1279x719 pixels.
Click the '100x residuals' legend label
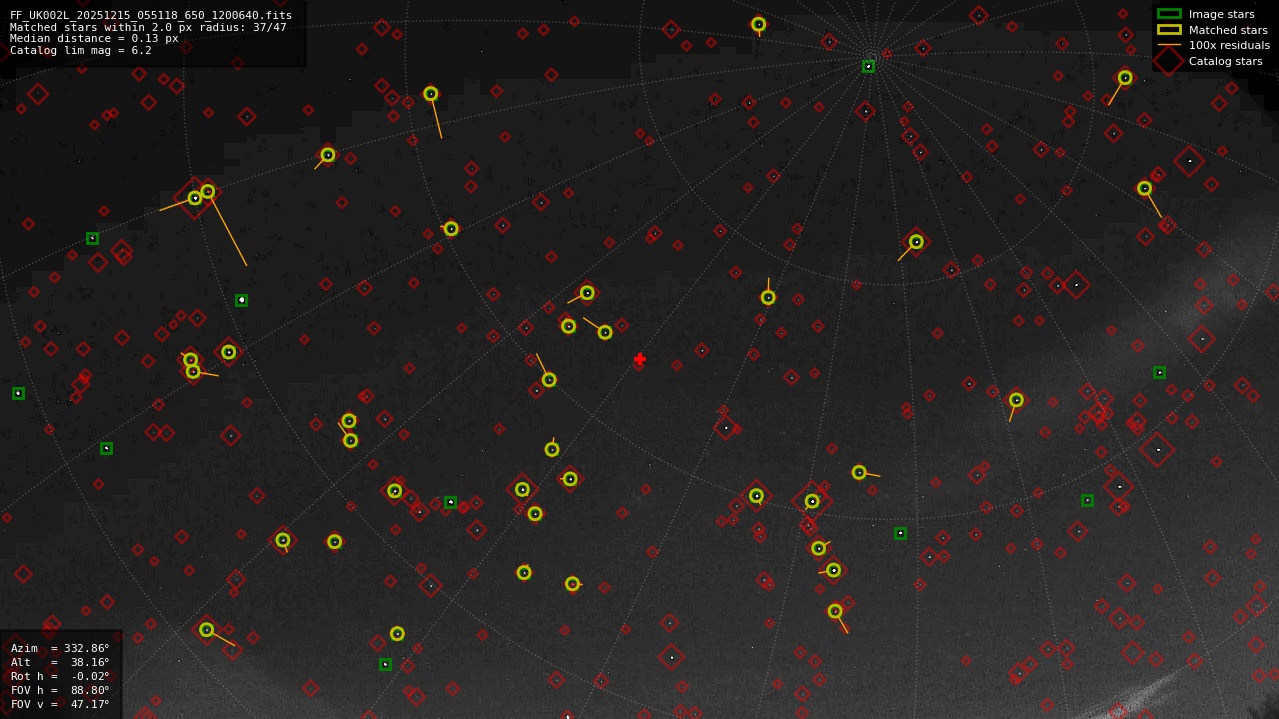point(1229,45)
